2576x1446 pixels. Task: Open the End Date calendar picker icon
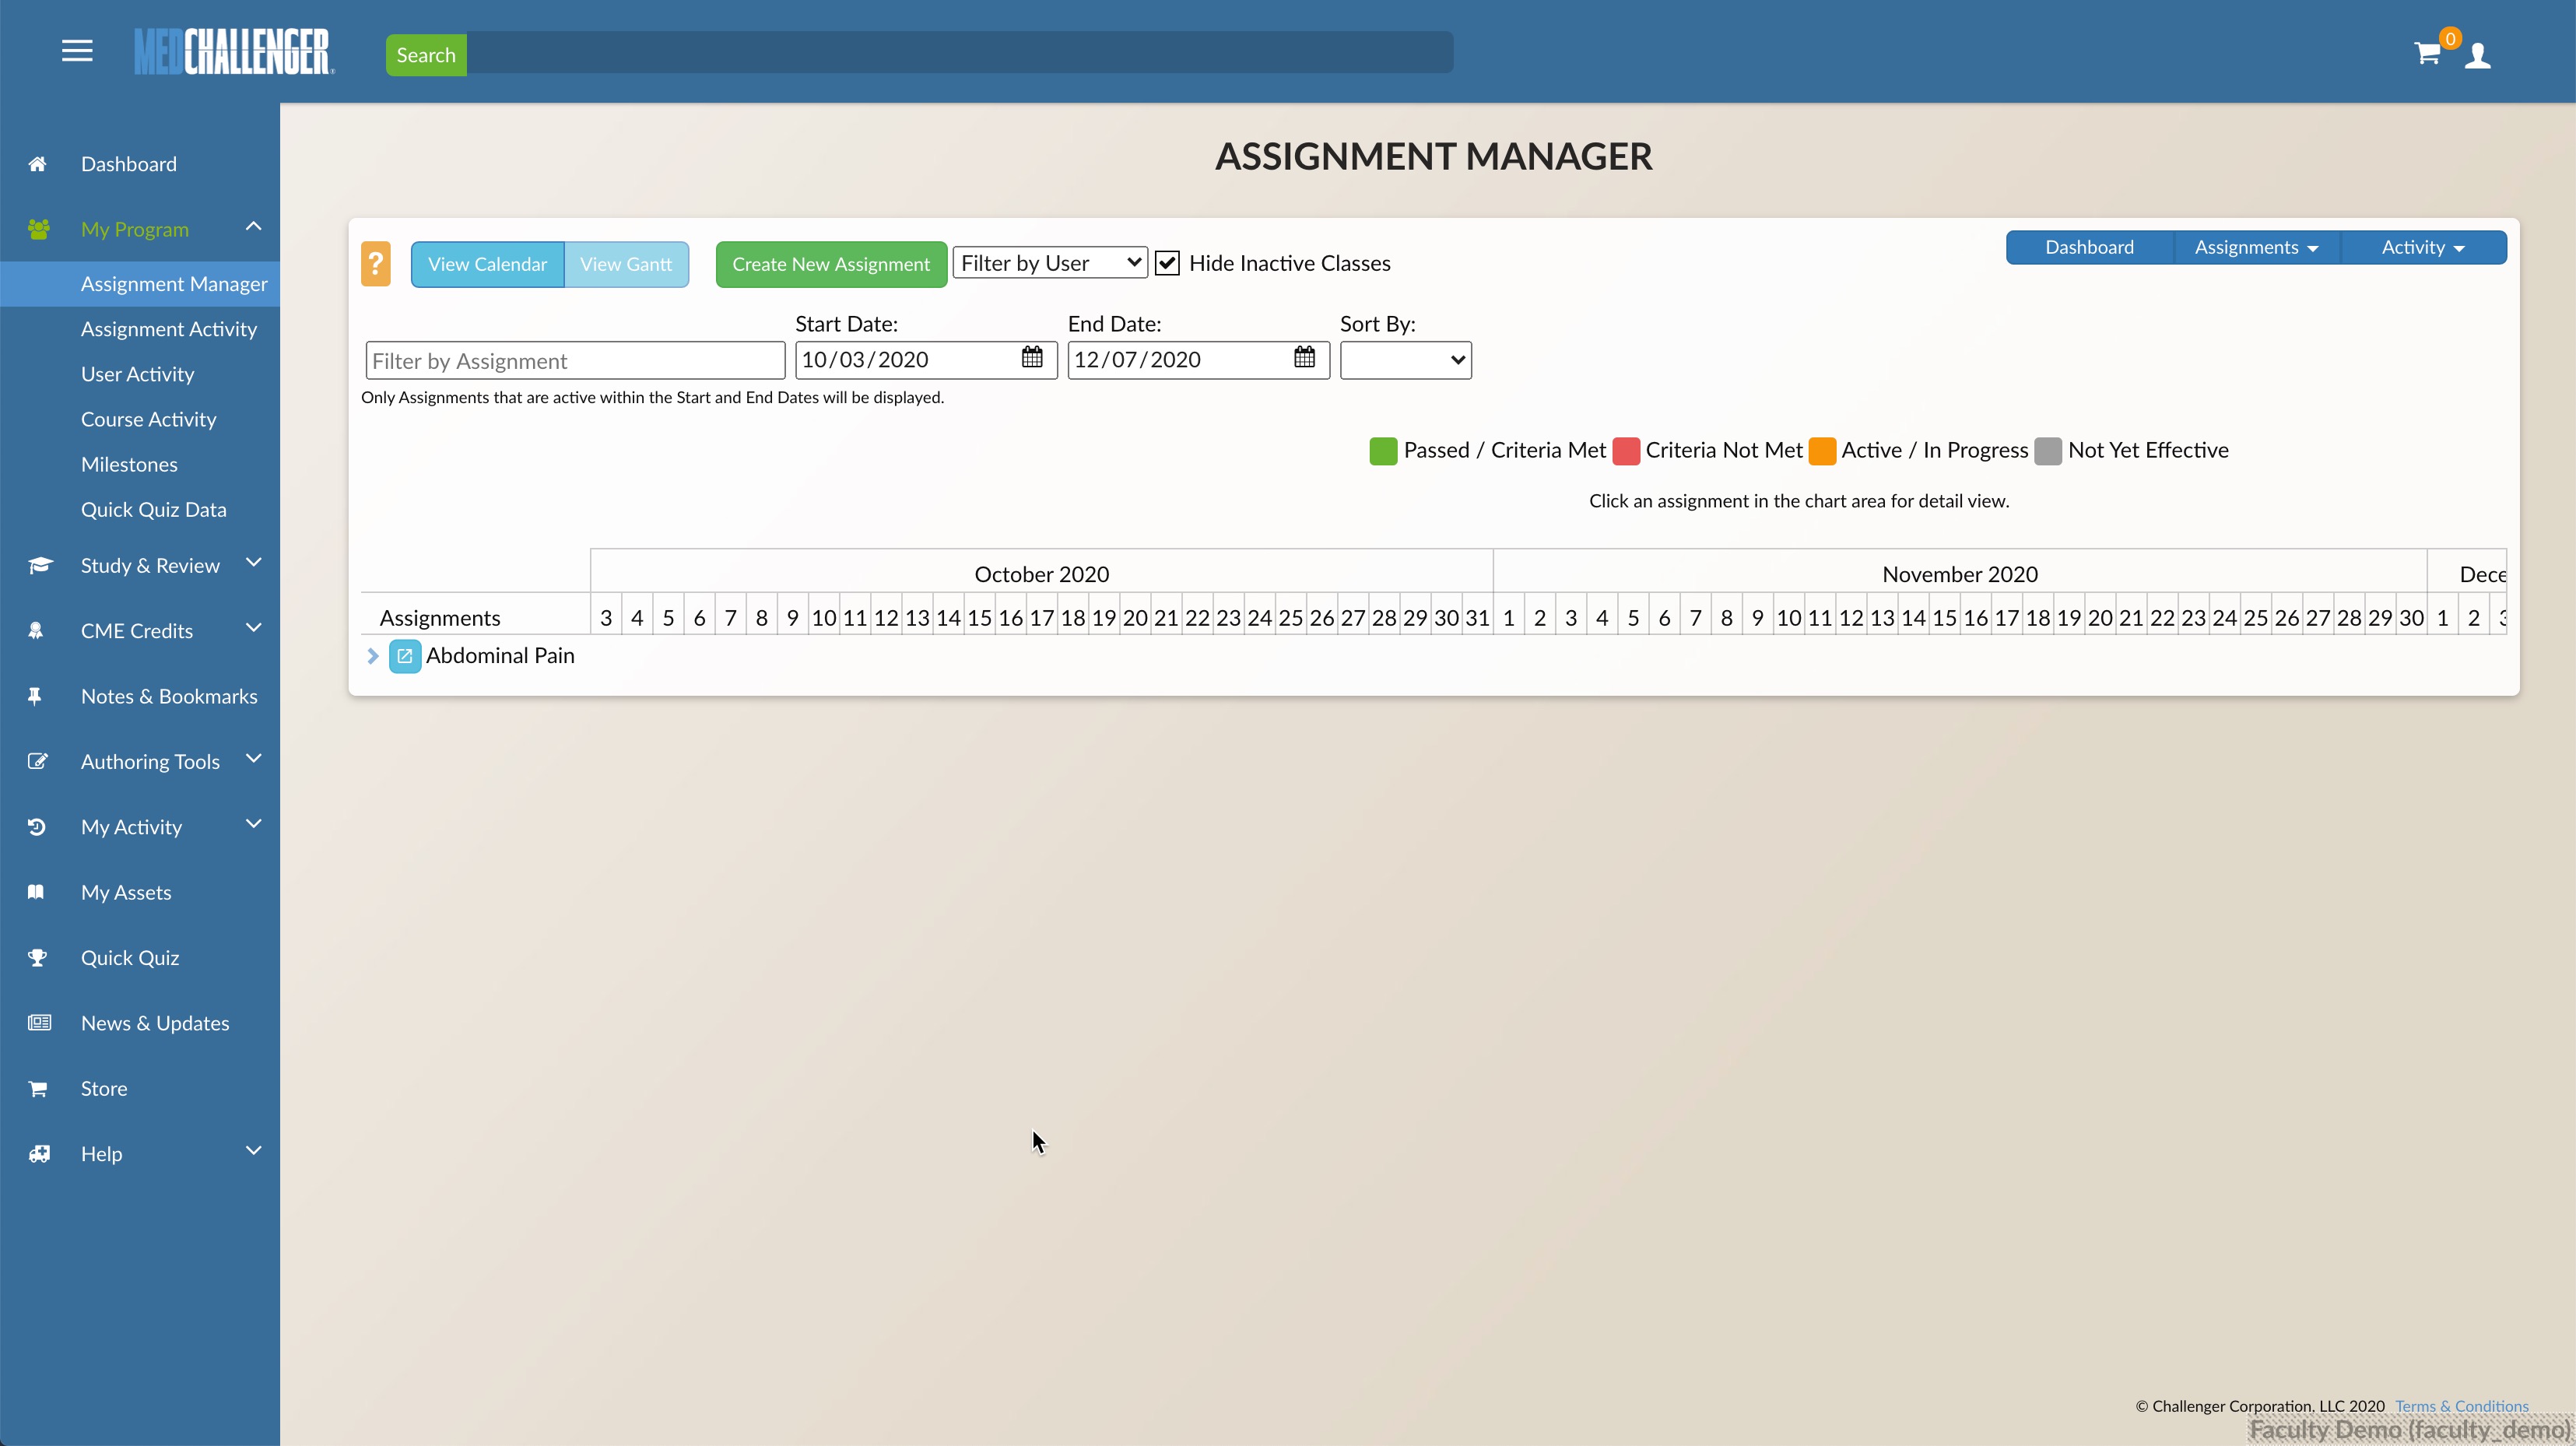(x=1304, y=357)
